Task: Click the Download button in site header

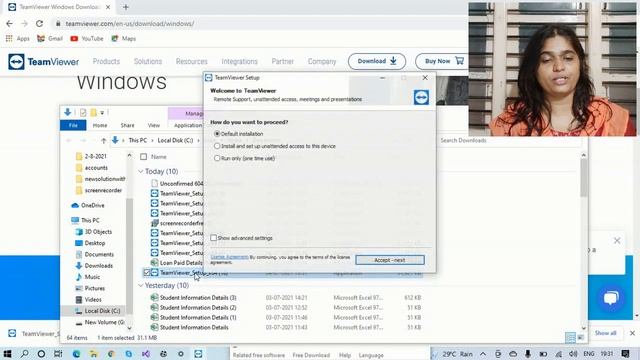Action: coord(377,61)
